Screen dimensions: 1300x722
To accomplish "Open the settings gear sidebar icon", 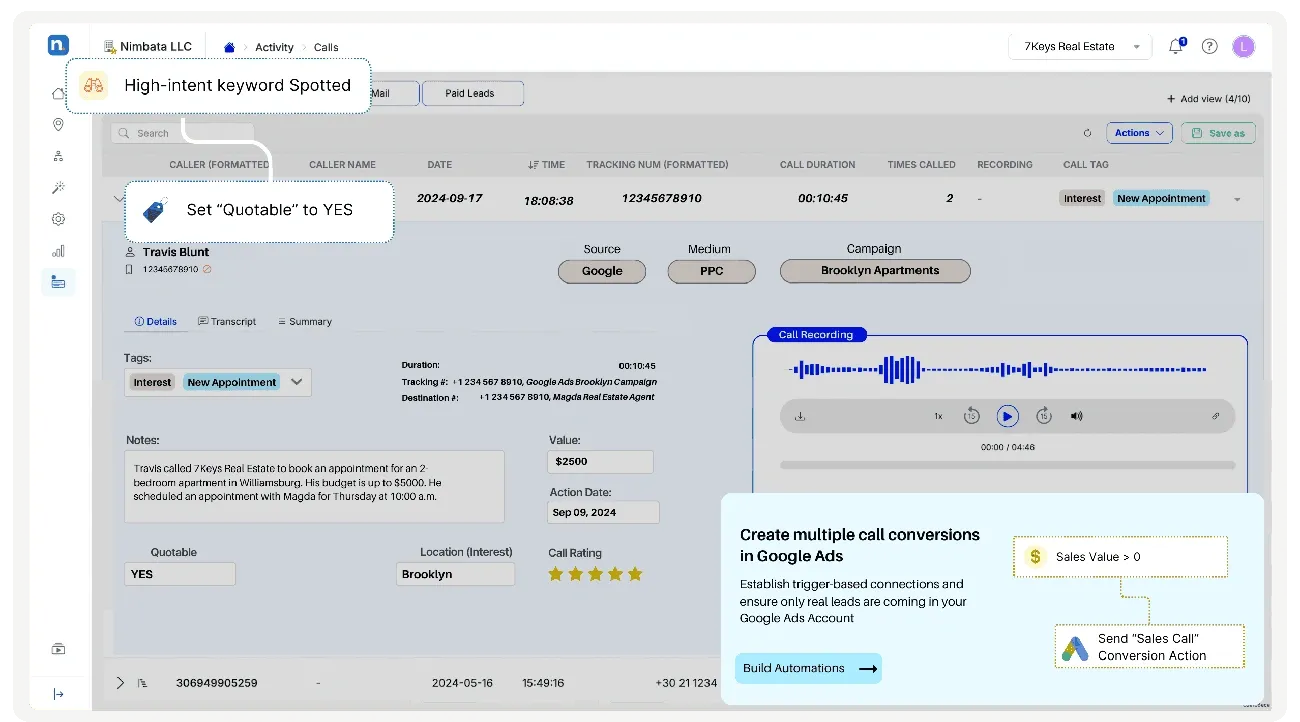I will 58,219.
